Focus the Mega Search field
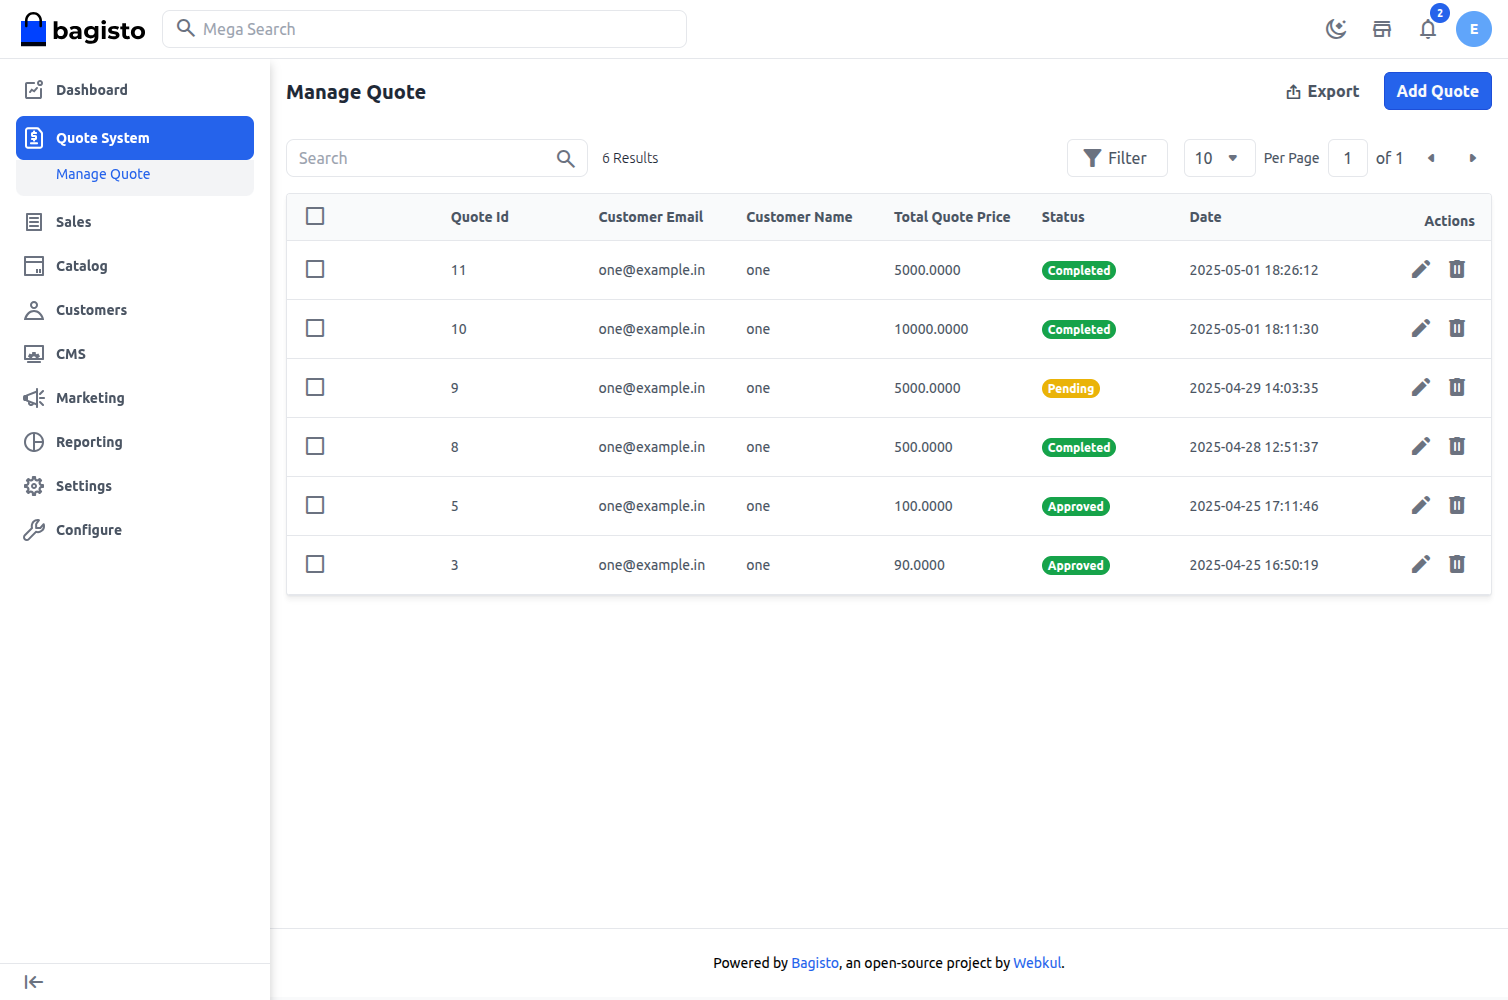Image resolution: width=1508 pixels, height=1000 pixels. click(424, 29)
